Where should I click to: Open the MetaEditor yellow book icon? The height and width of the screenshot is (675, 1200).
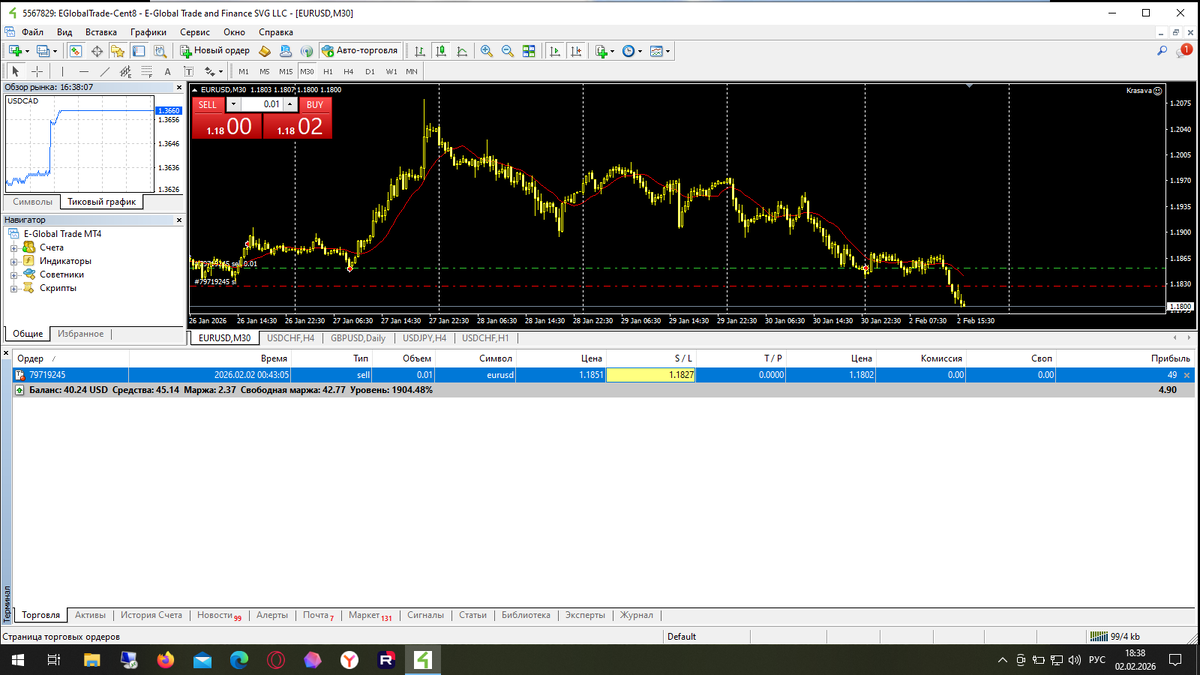coord(265,50)
